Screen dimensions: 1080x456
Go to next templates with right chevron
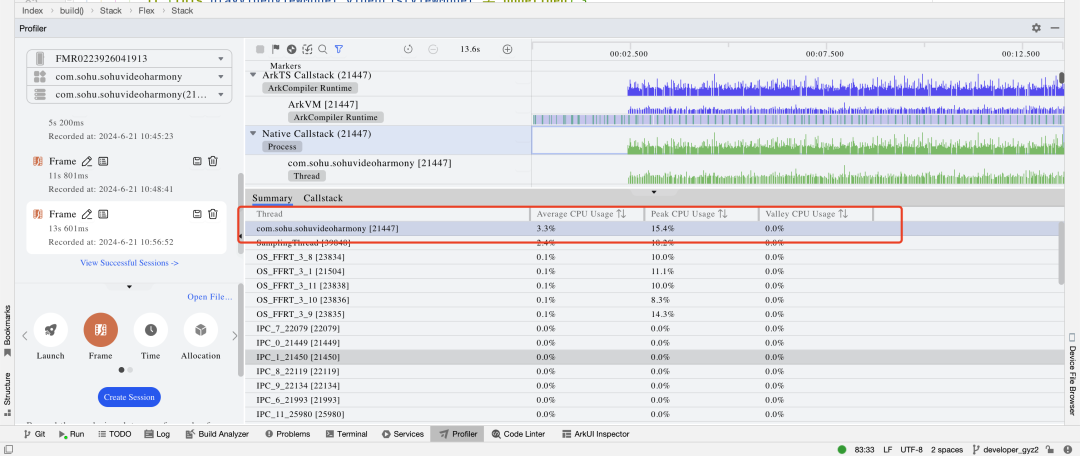point(234,336)
